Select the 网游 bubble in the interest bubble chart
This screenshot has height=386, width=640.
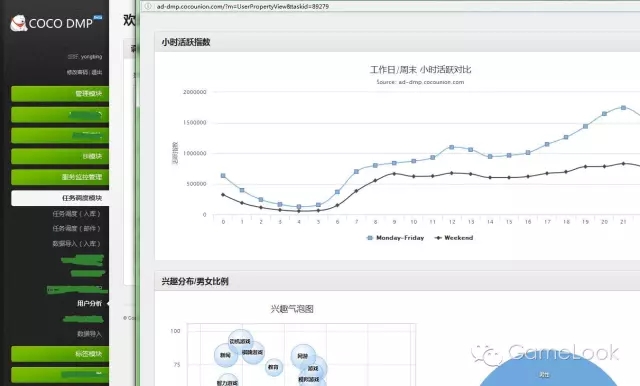(x=303, y=356)
